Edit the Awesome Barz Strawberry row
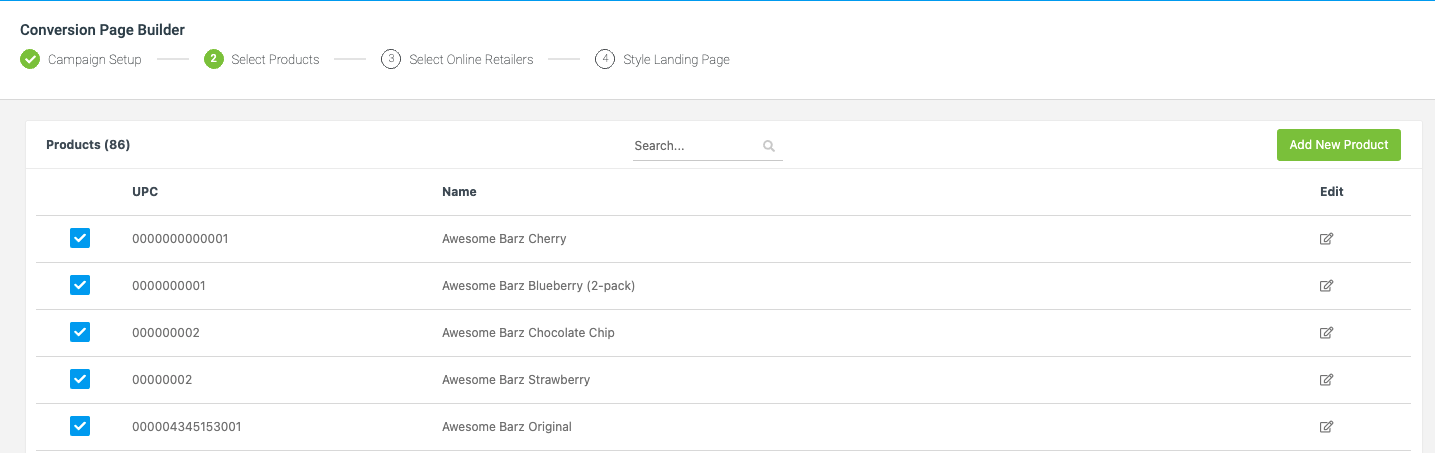 tap(1326, 380)
